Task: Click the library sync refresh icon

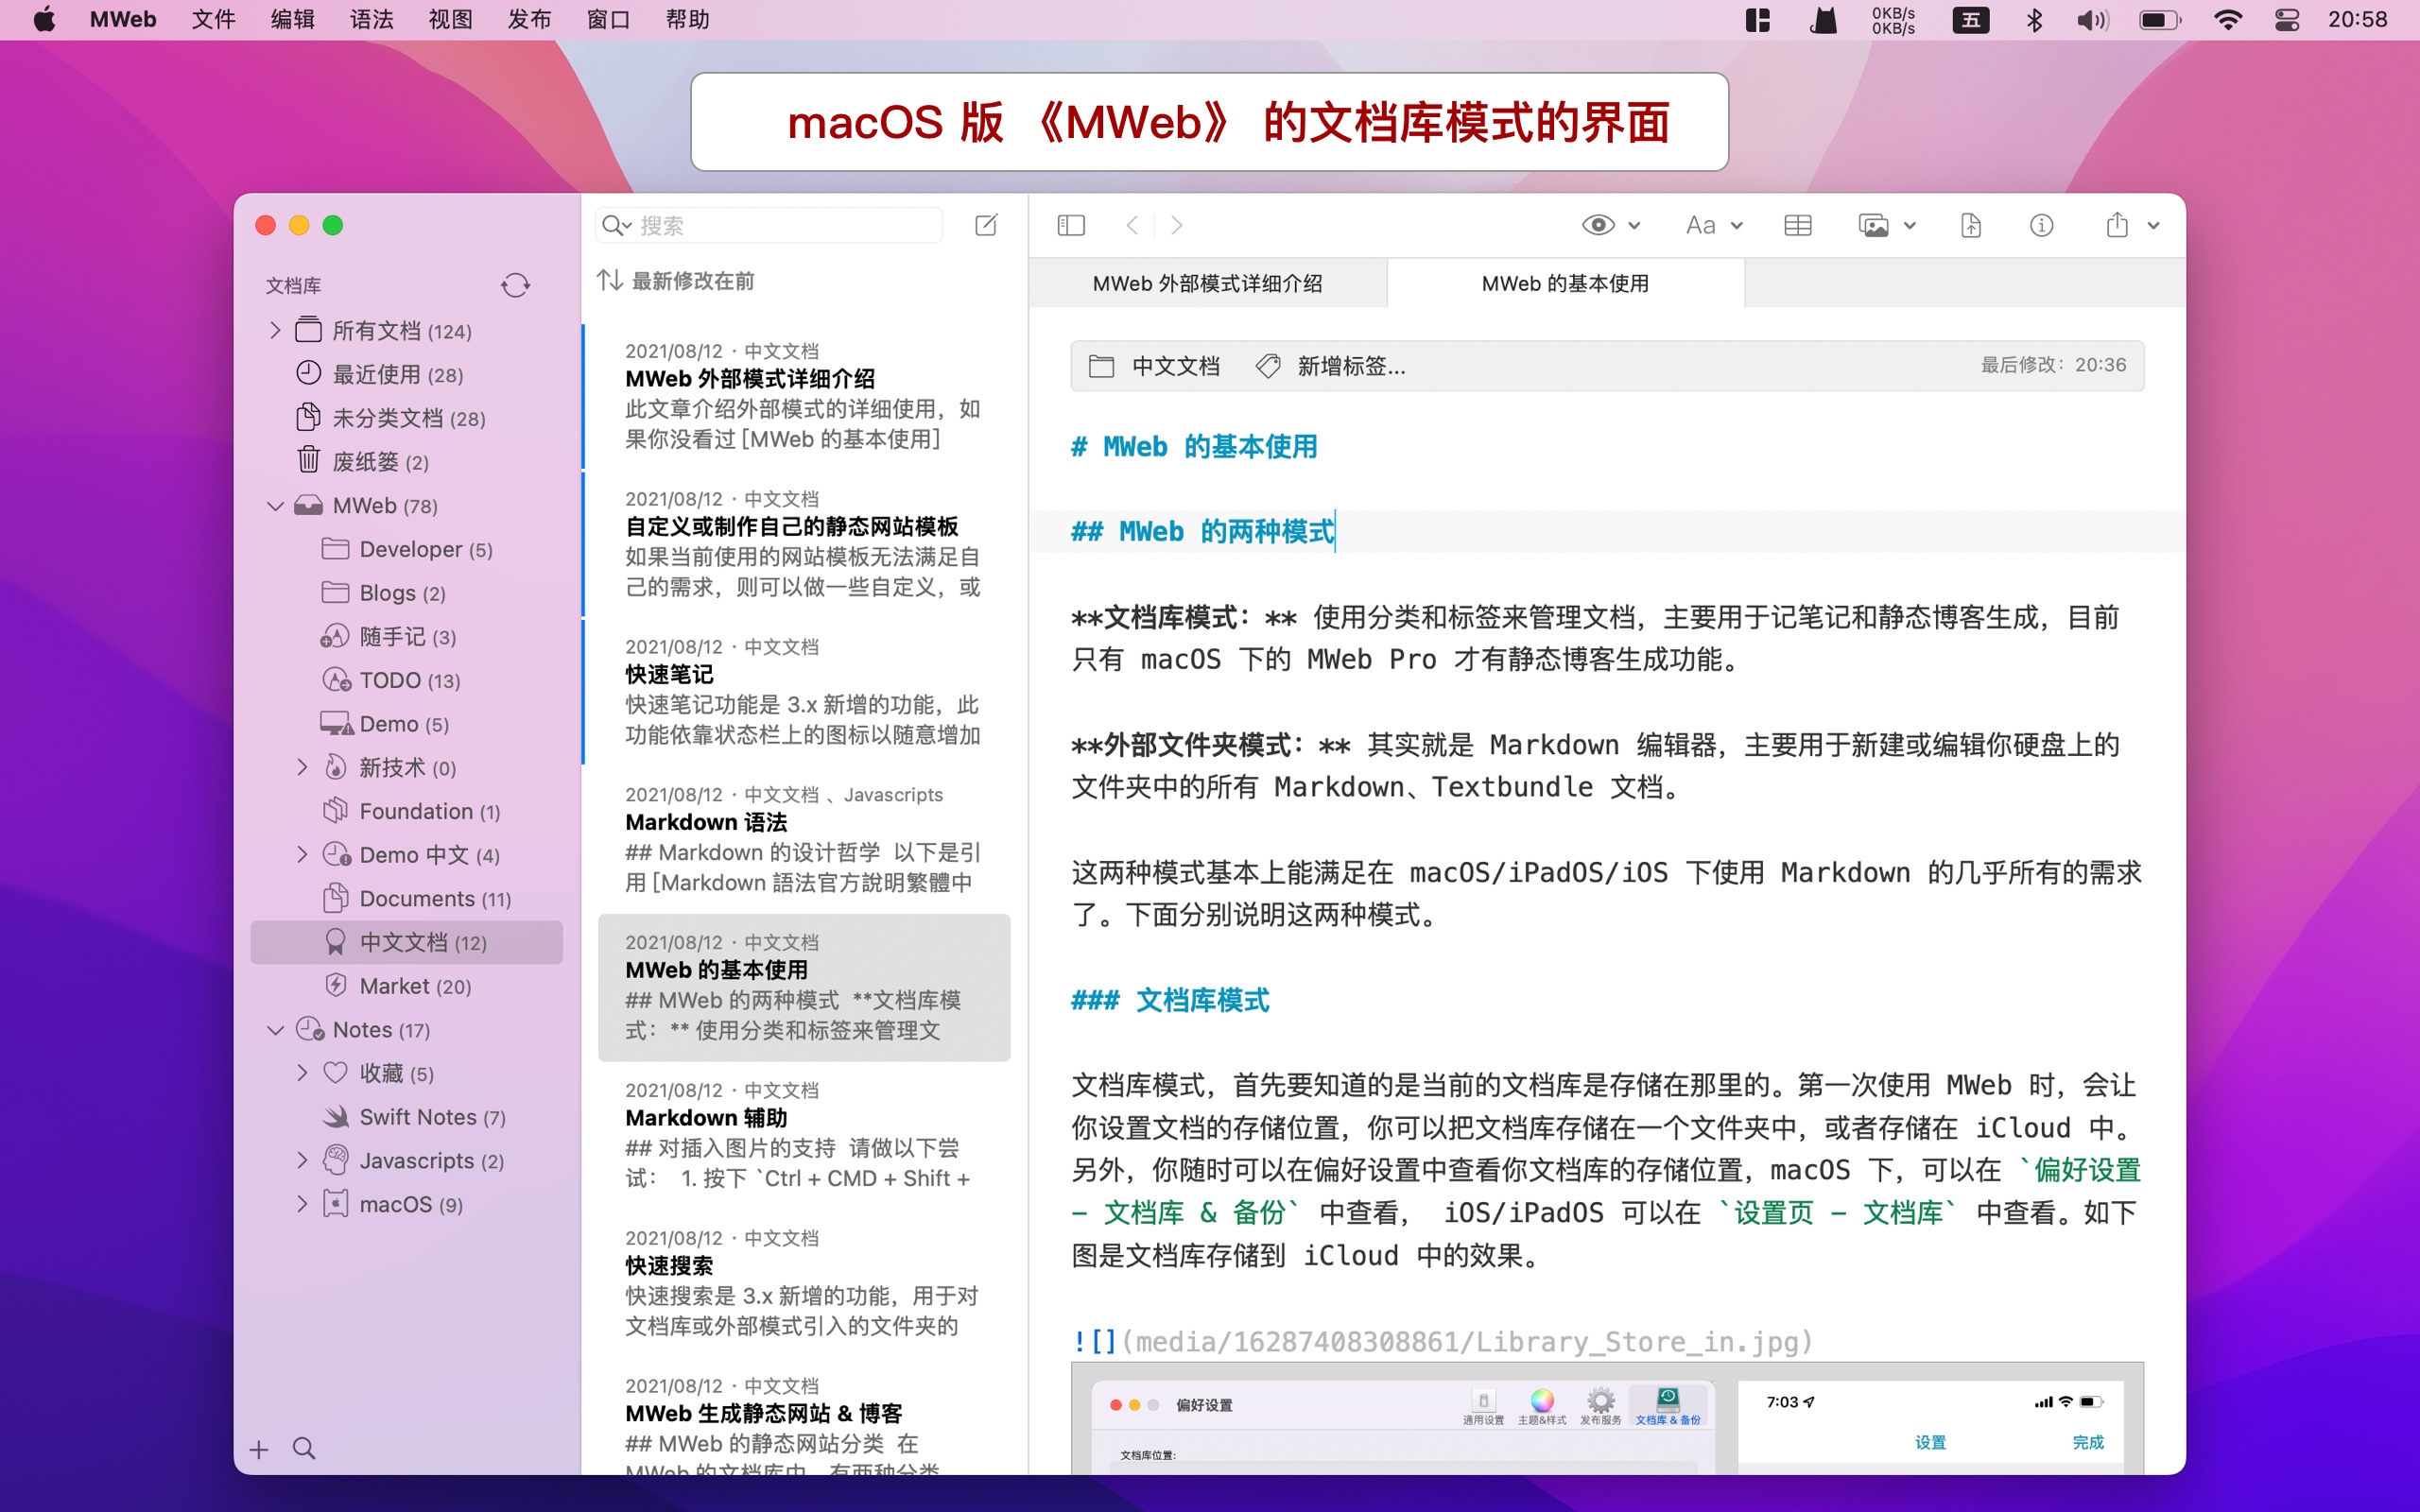Action: [515, 285]
